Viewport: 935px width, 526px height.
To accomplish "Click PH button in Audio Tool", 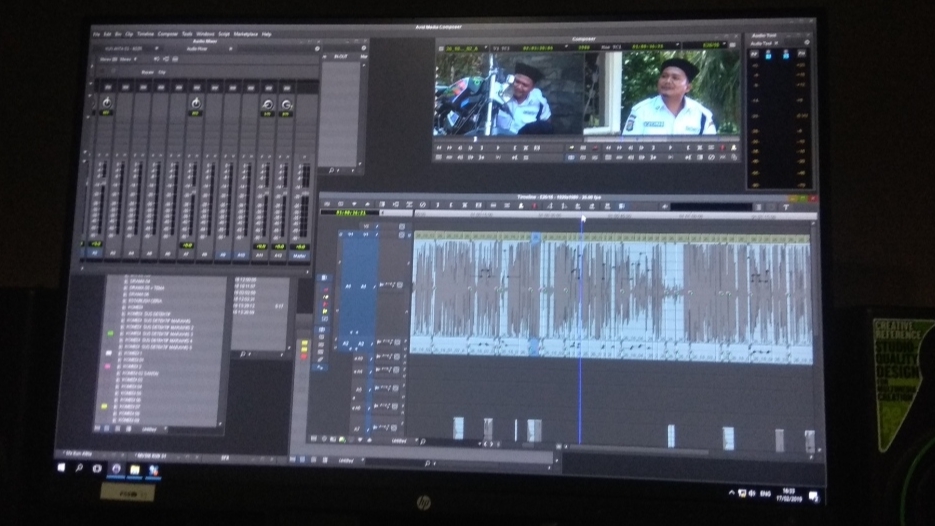I will [801, 54].
